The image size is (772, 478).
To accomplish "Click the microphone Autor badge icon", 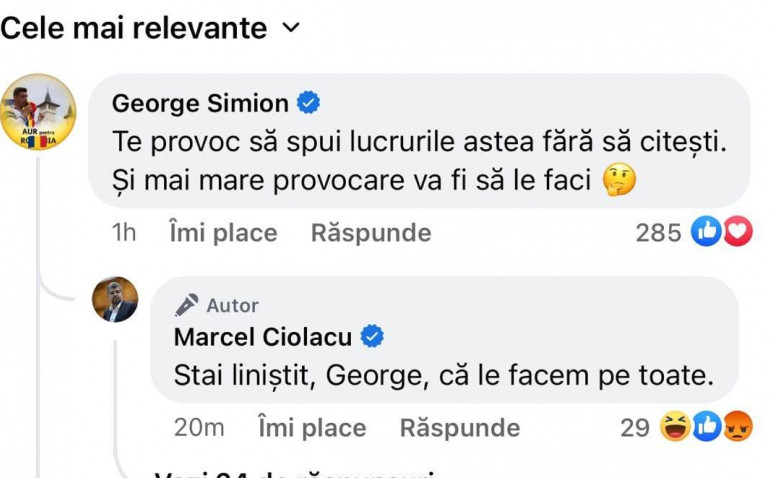I will coord(187,305).
